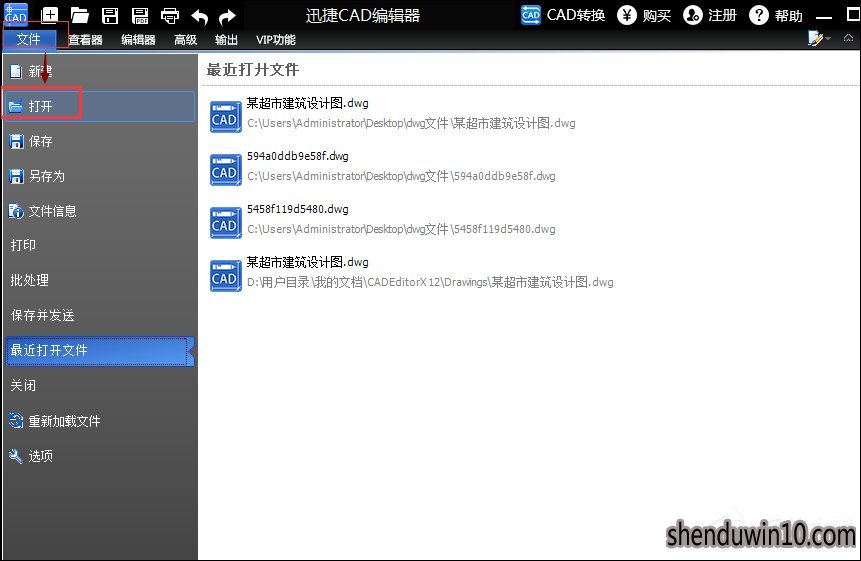Click the CAD app logo icon
Image resolution: width=861 pixels, height=561 pixels.
point(15,14)
